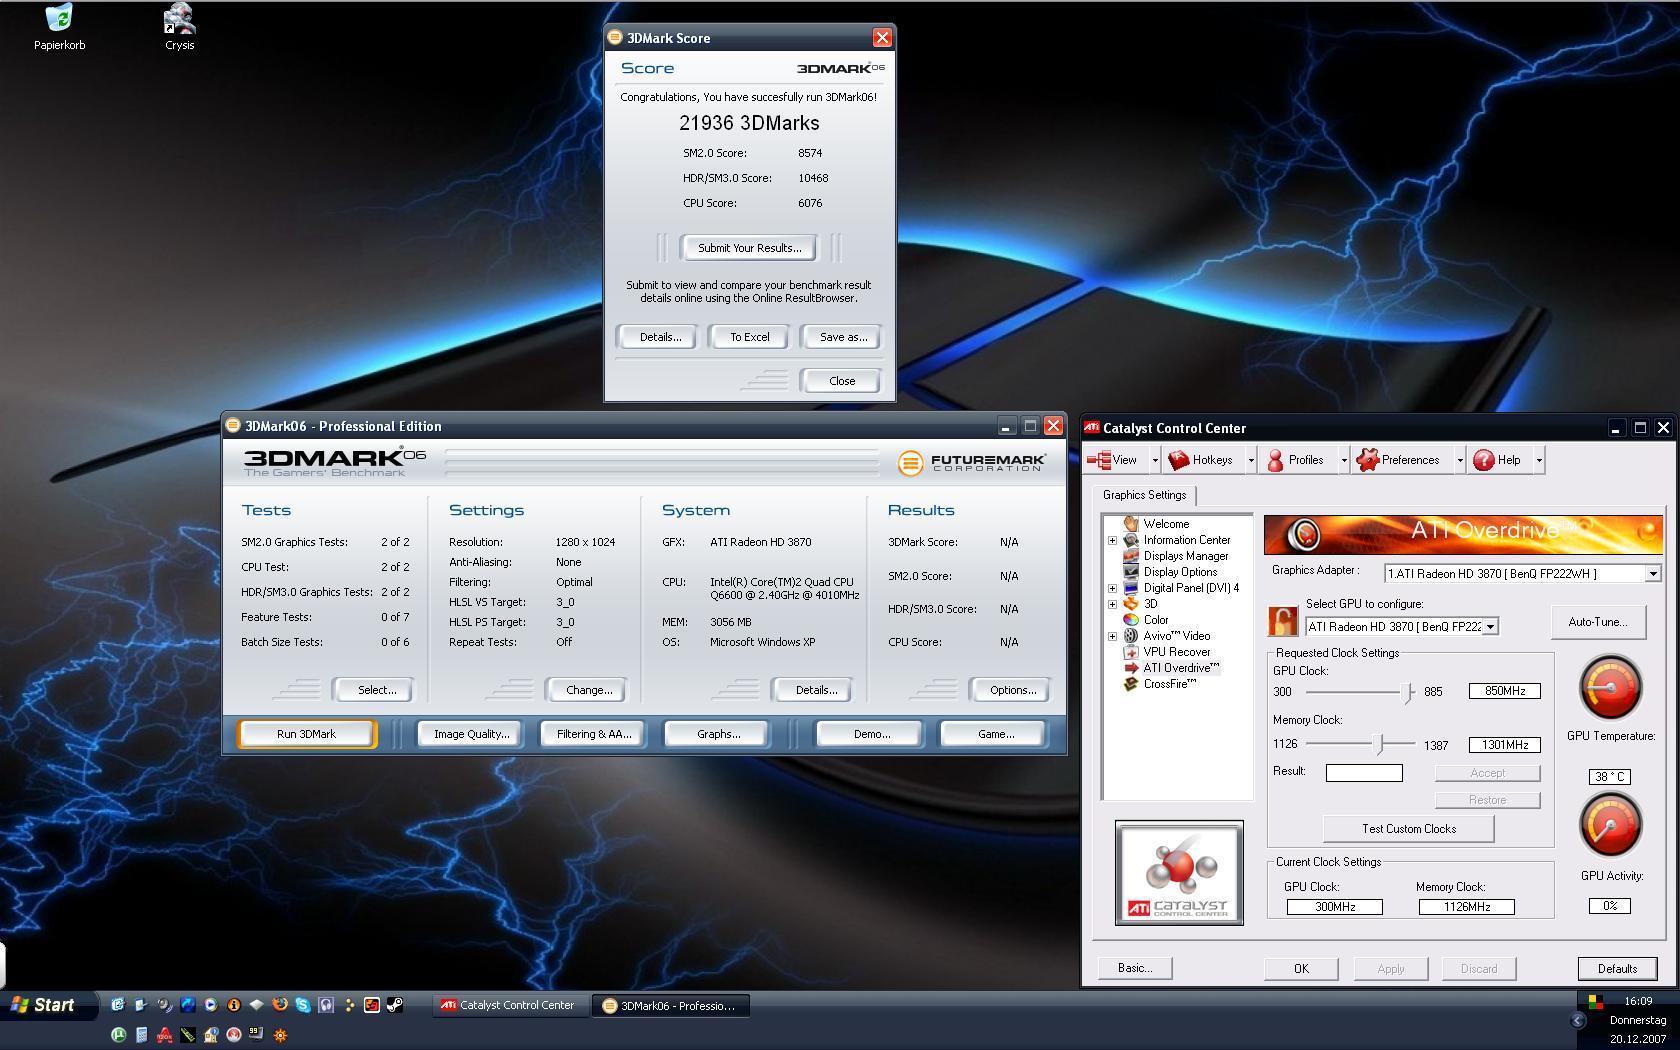This screenshot has width=1680, height=1050.
Task: Click the Run 3DMark button
Action: pos(306,734)
